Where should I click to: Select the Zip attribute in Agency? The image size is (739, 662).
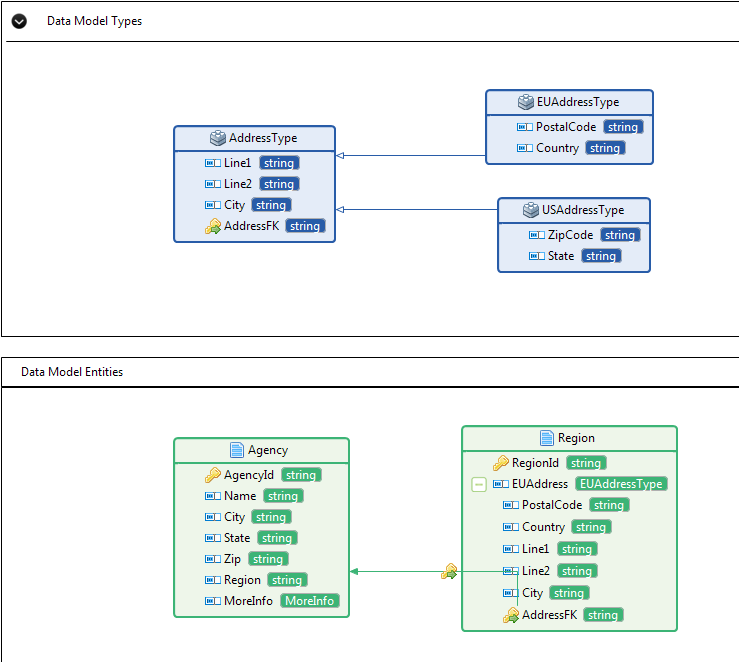(232, 559)
